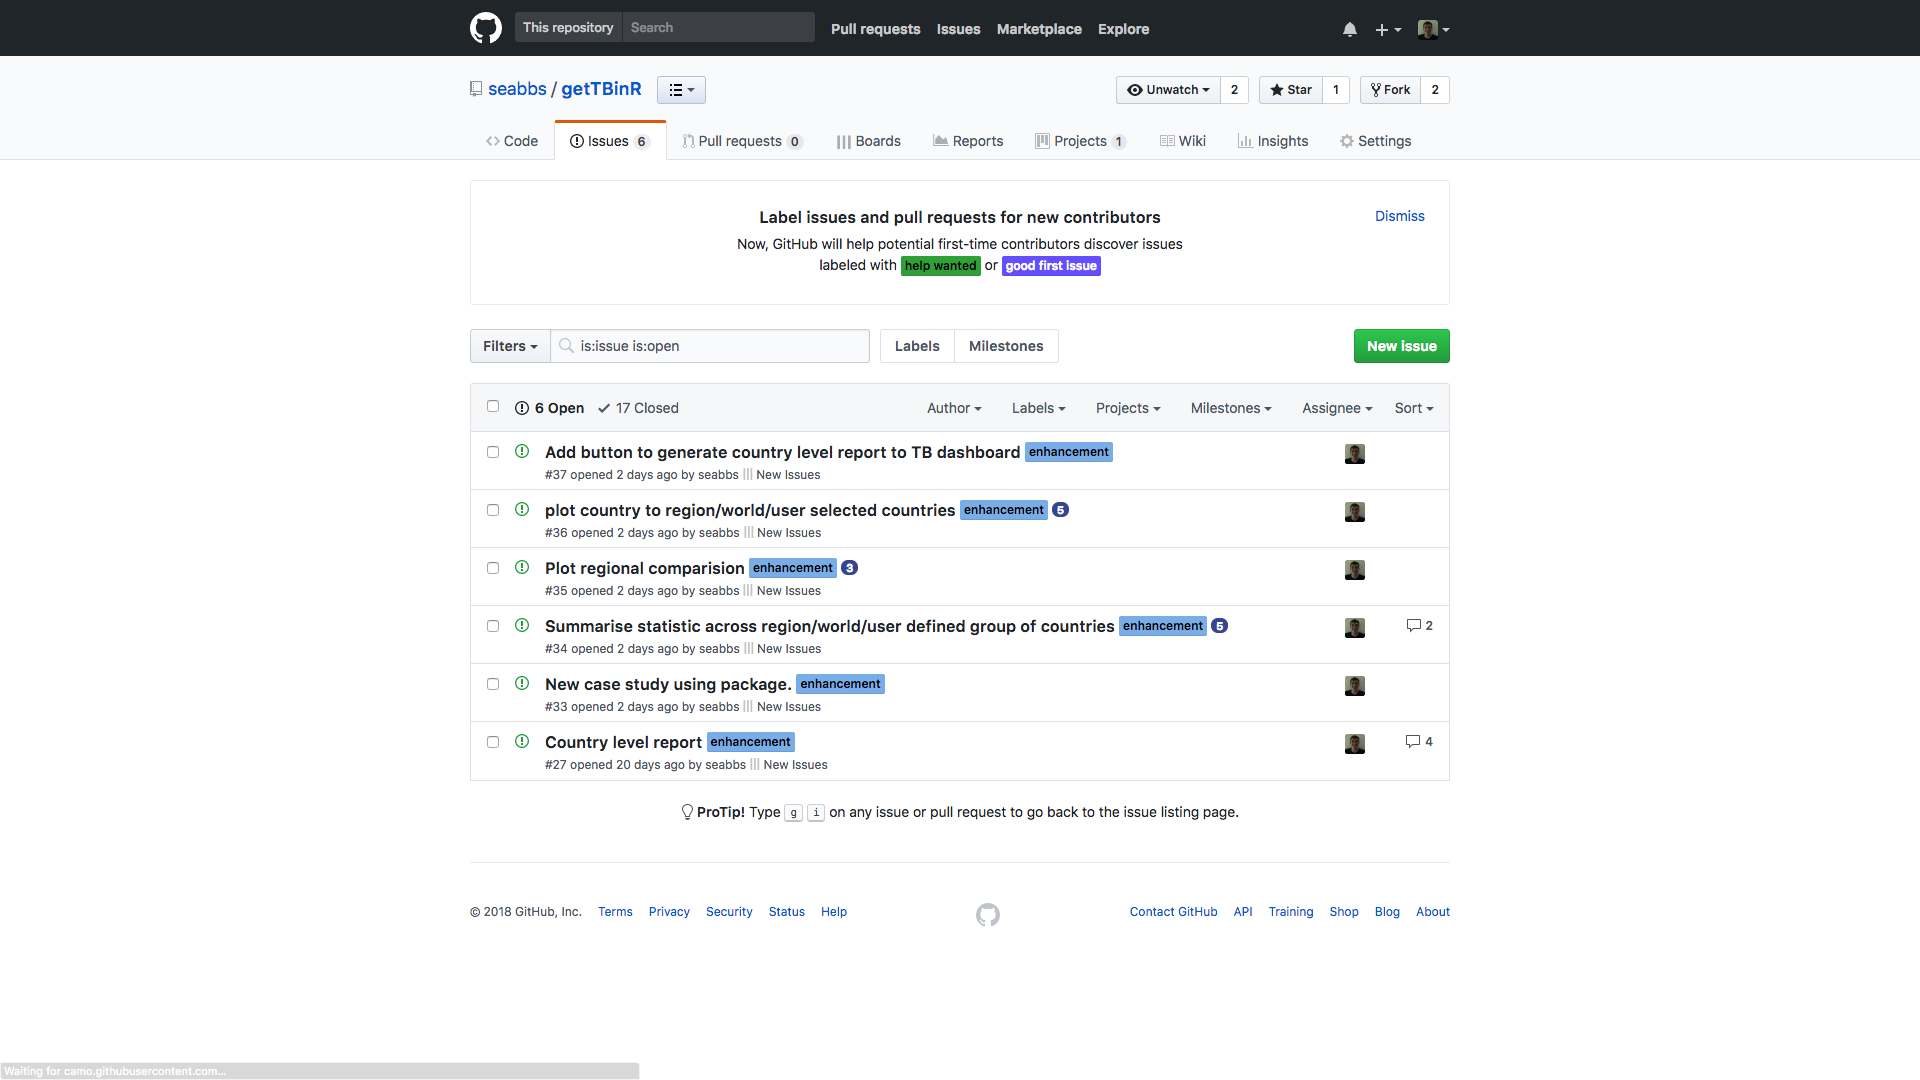Click assignee avatar on New case study row
Image resolution: width=1920 pixels, height=1080 pixels.
coord(1355,686)
